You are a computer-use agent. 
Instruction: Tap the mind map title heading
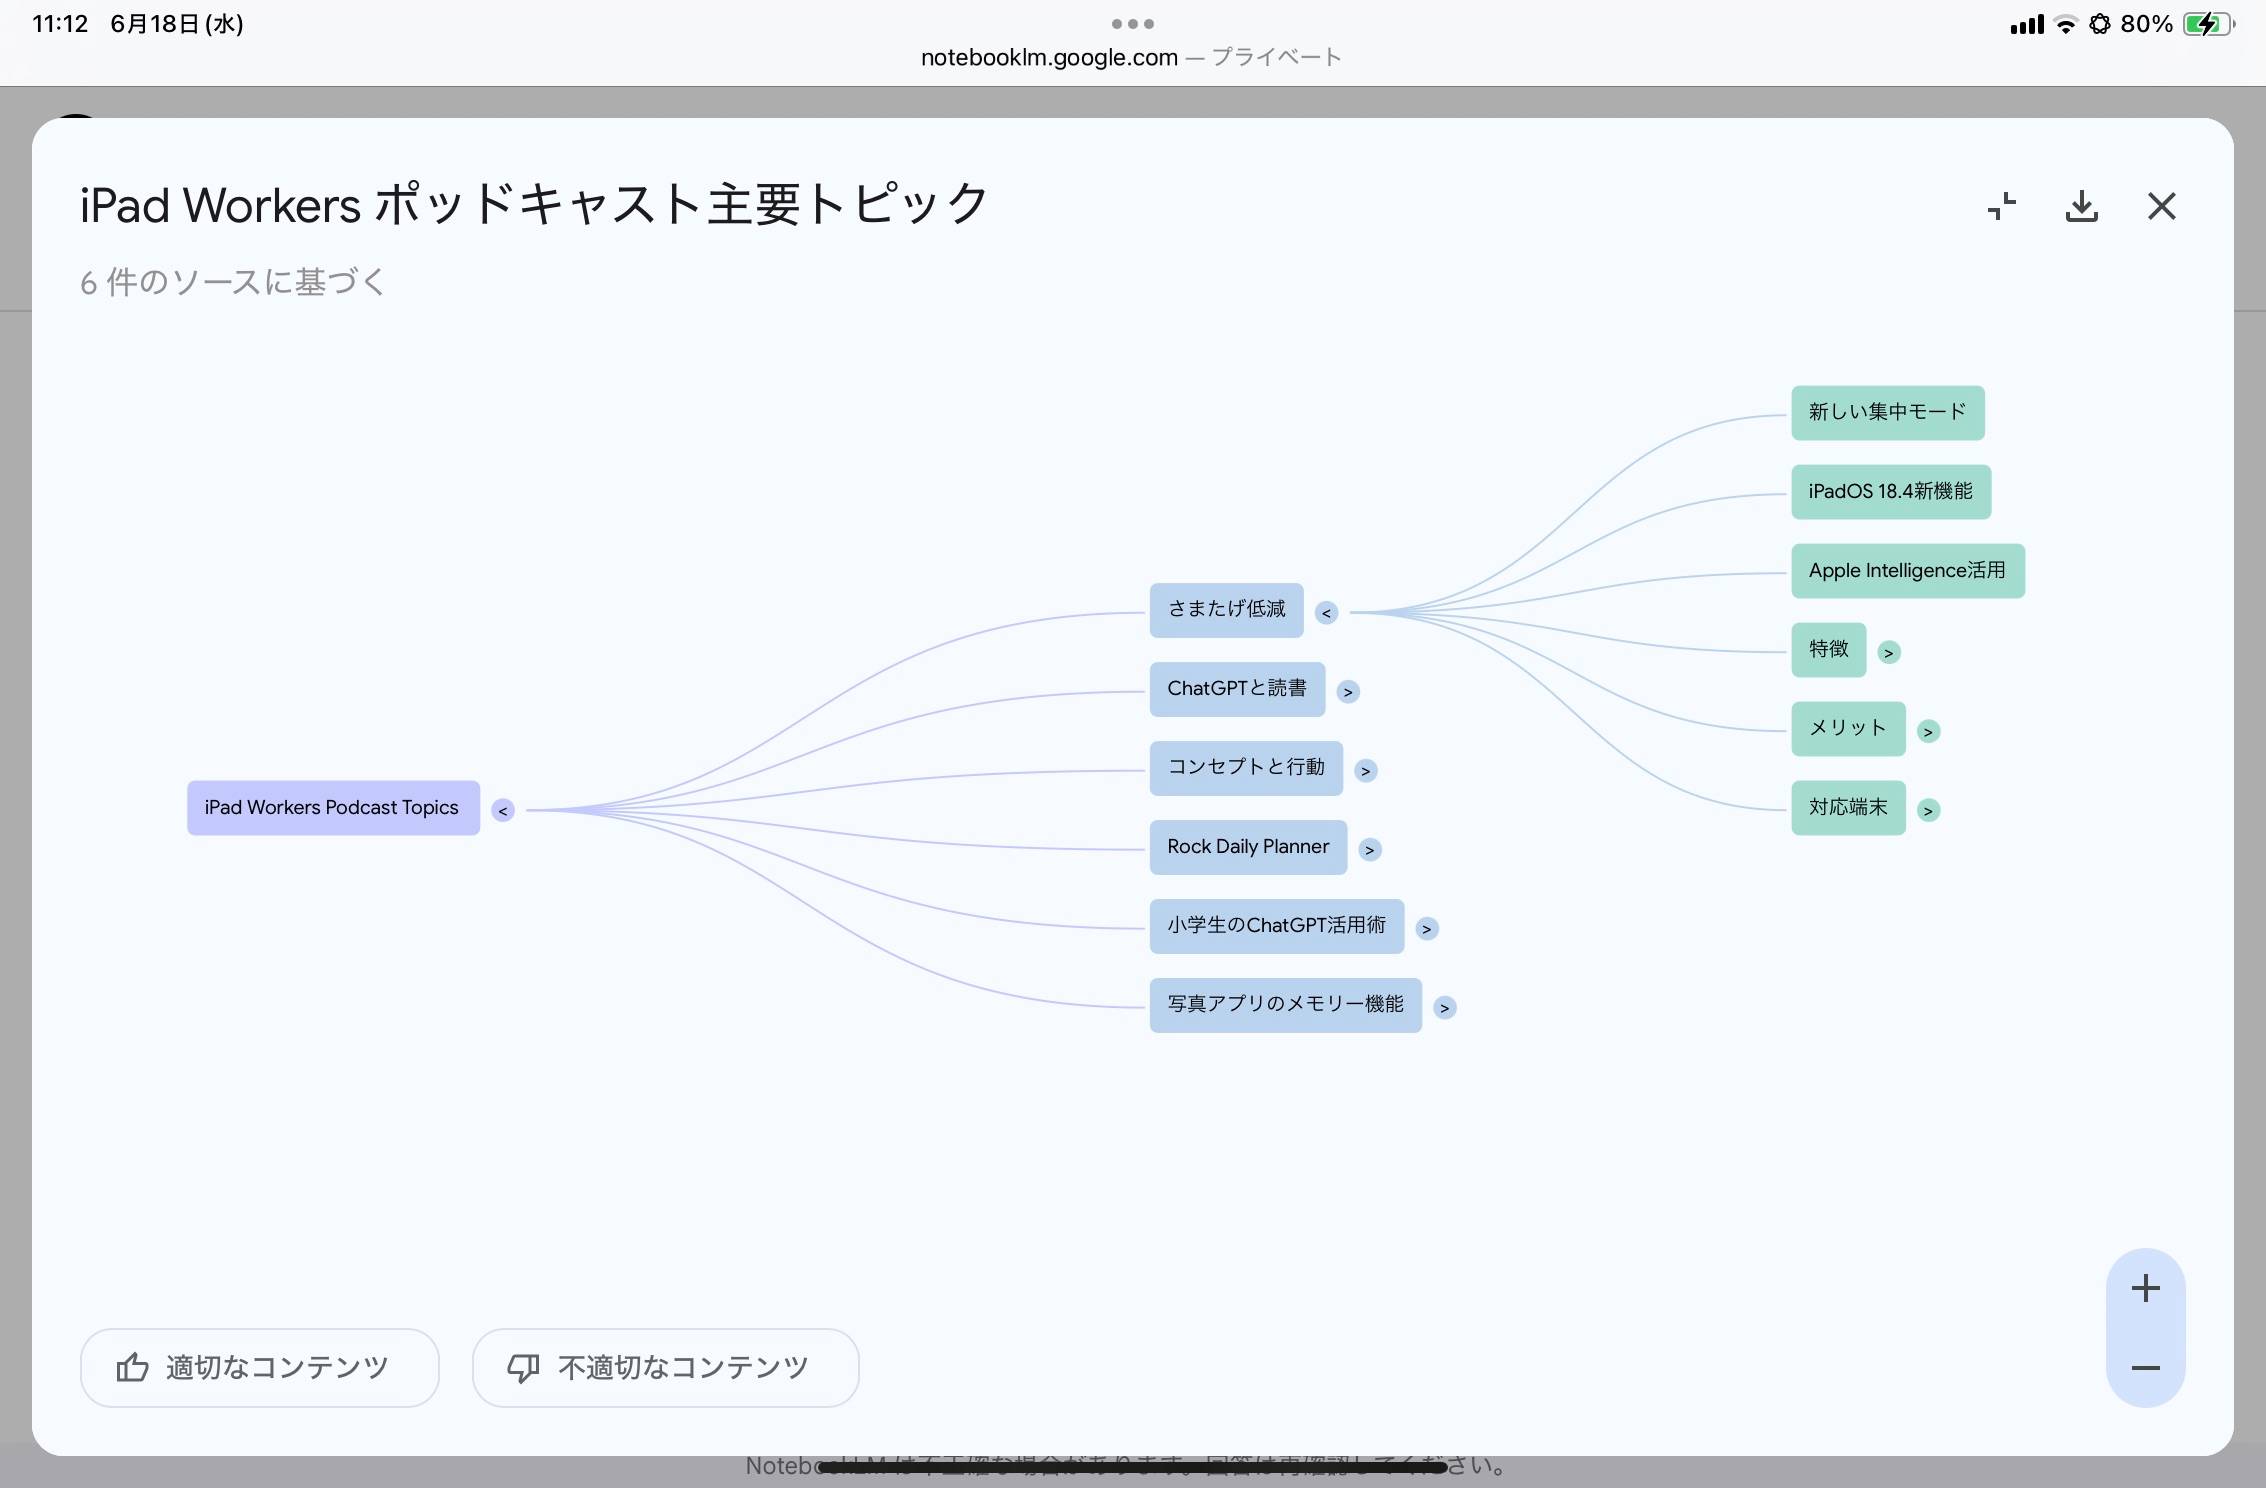[x=534, y=205]
